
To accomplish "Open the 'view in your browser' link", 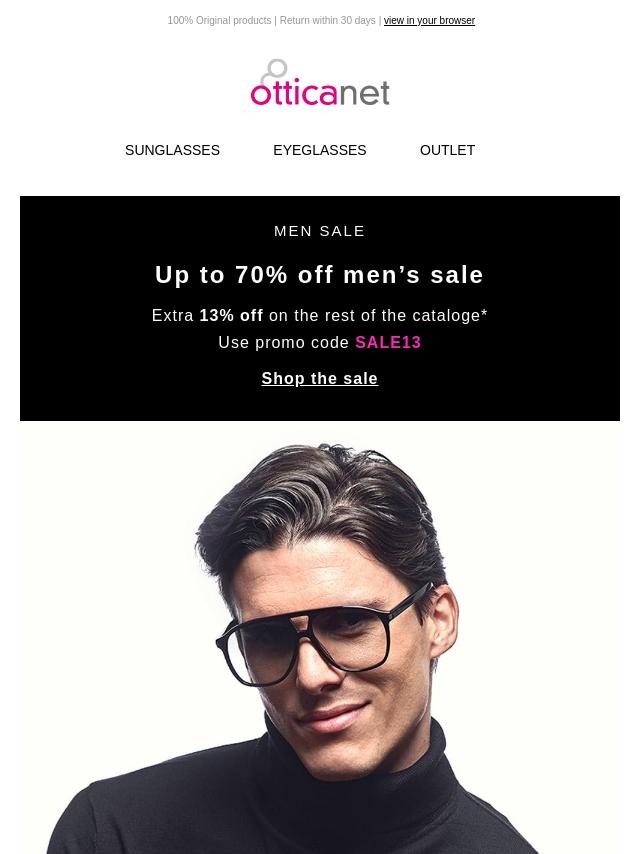I will 429,20.
